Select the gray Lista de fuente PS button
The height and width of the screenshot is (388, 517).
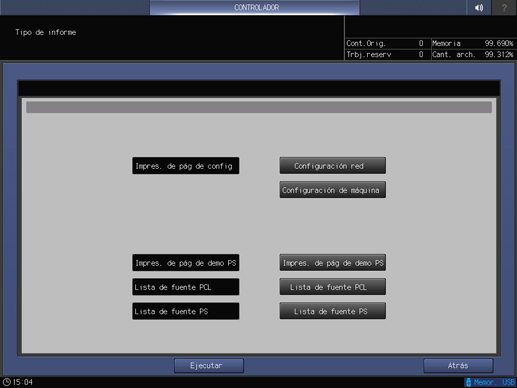[x=333, y=311]
